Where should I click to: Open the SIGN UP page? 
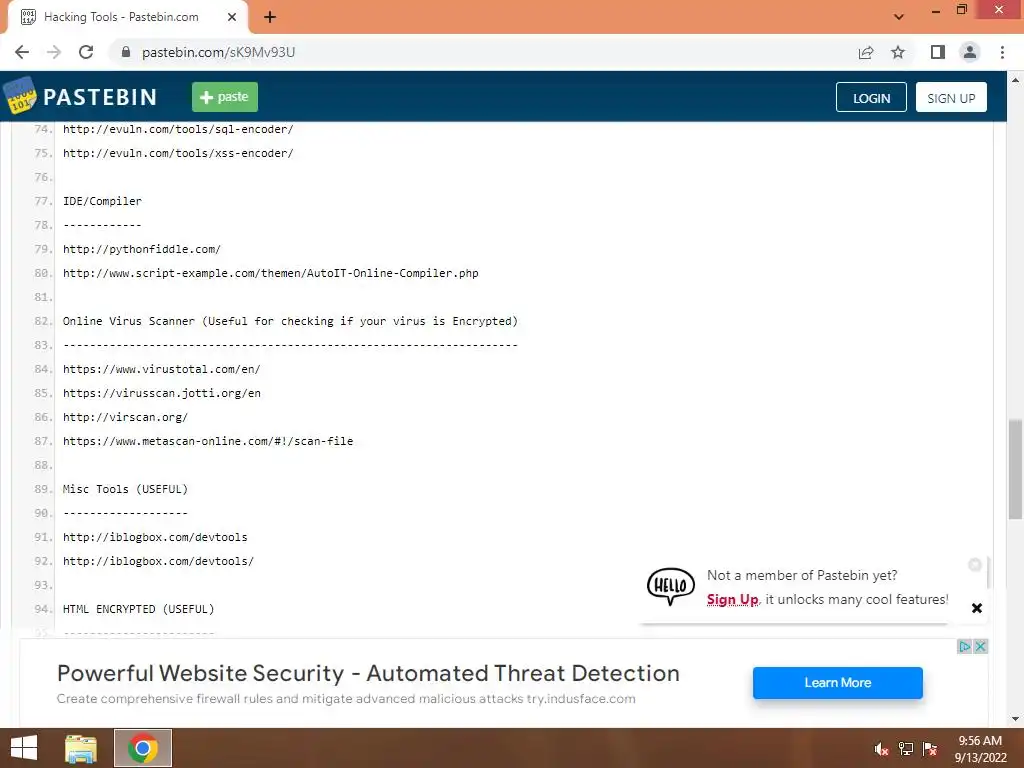click(x=951, y=97)
